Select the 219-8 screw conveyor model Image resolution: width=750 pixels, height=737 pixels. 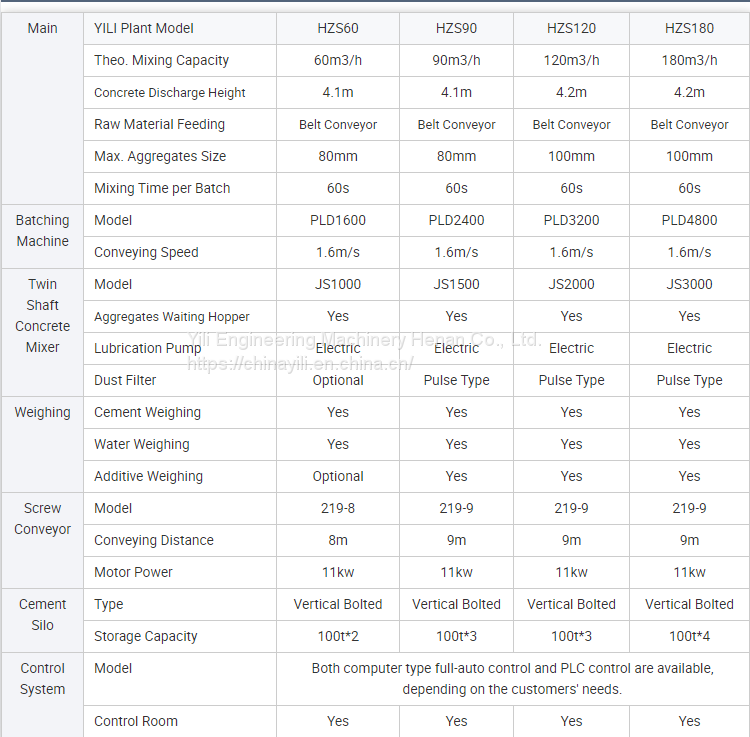338,508
